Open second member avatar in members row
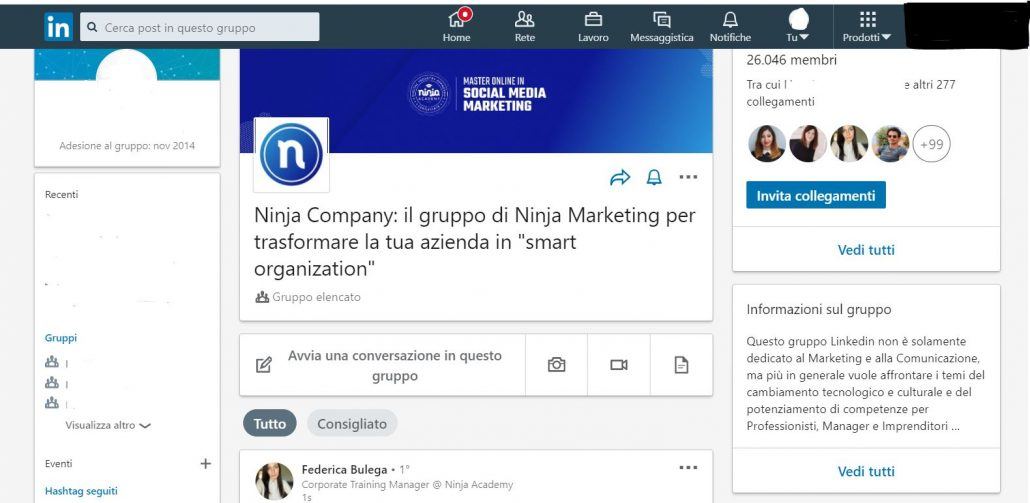 808,144
